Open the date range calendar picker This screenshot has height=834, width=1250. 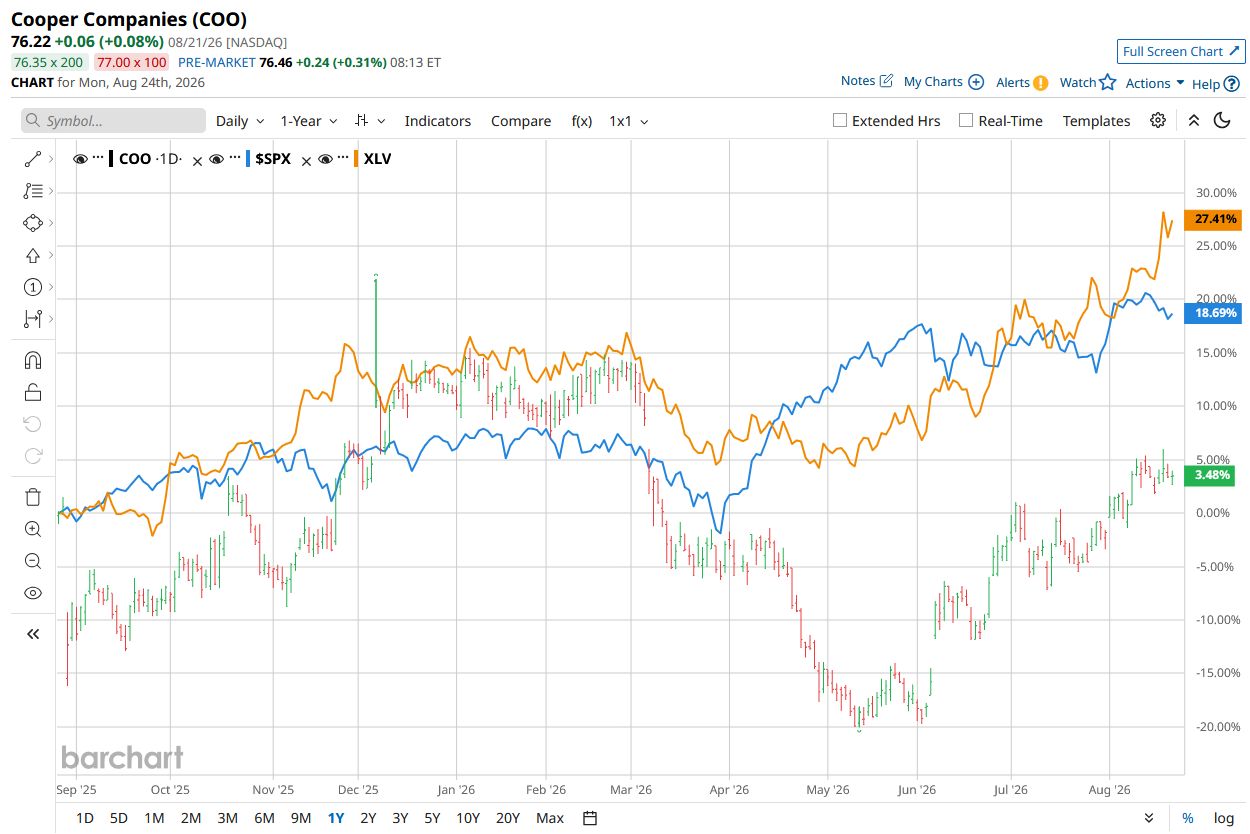[x=590, y=818]
